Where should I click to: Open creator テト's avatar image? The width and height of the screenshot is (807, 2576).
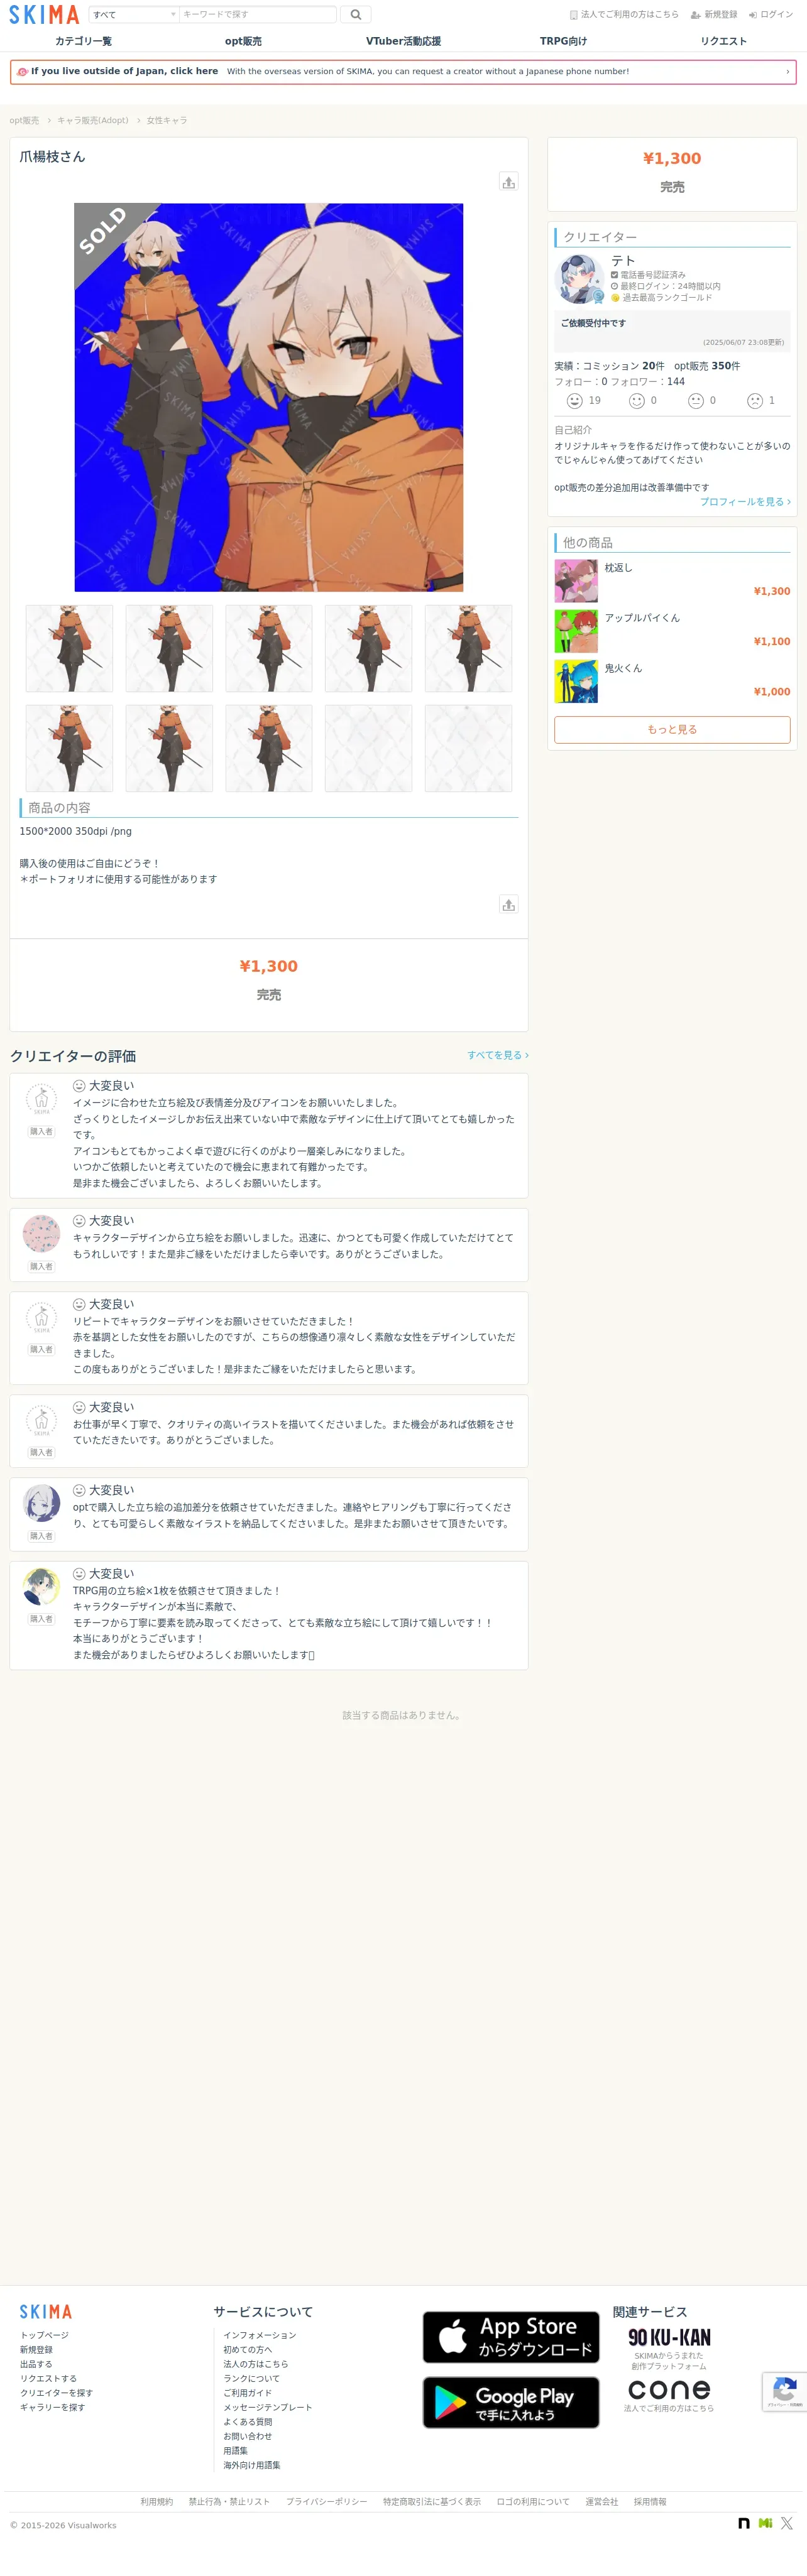[579, 279]
